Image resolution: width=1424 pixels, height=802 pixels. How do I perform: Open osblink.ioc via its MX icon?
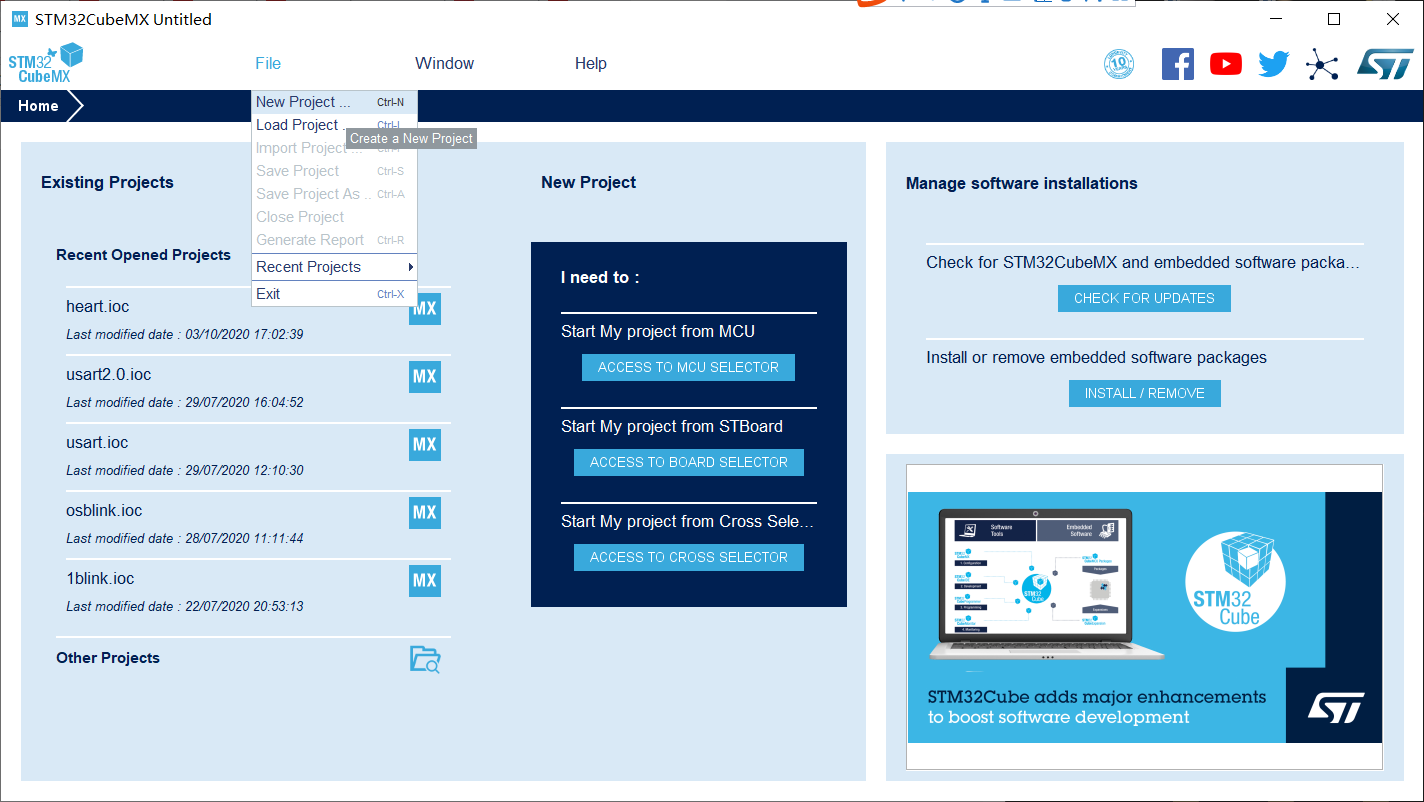click(x=425, y=513)
